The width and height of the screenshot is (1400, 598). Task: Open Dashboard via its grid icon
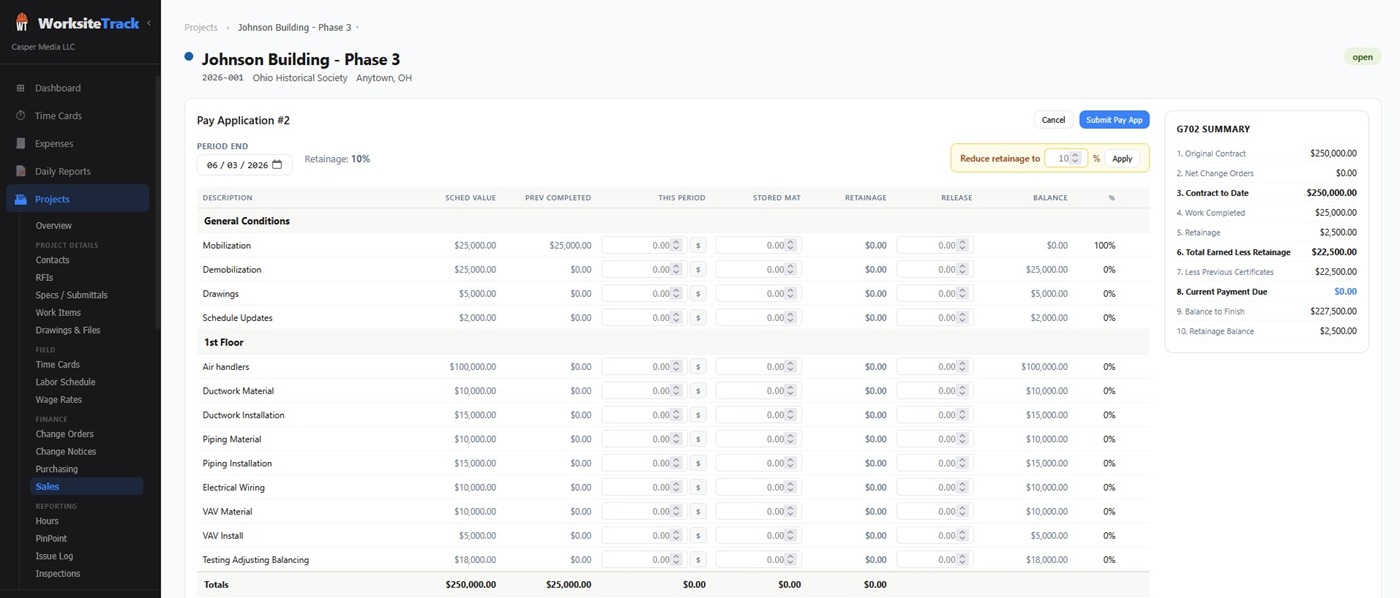point(21,88)
